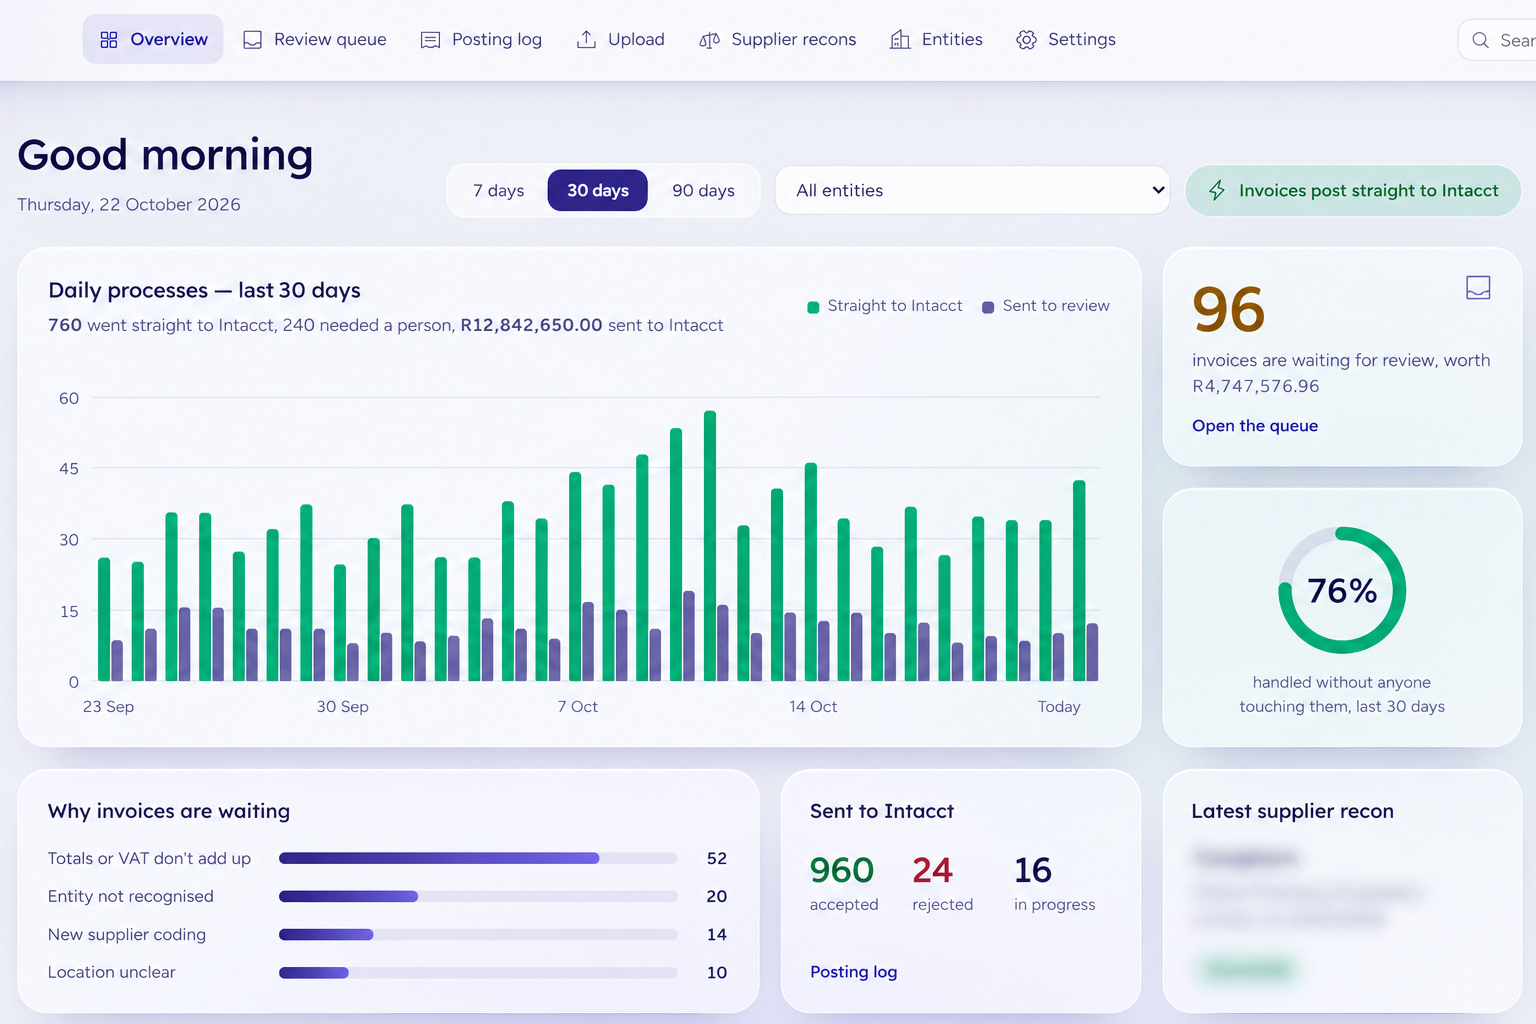Click the Straight to Intacct legend swatch
This screenshot has width=1536, height=1024.
point(813,307)
